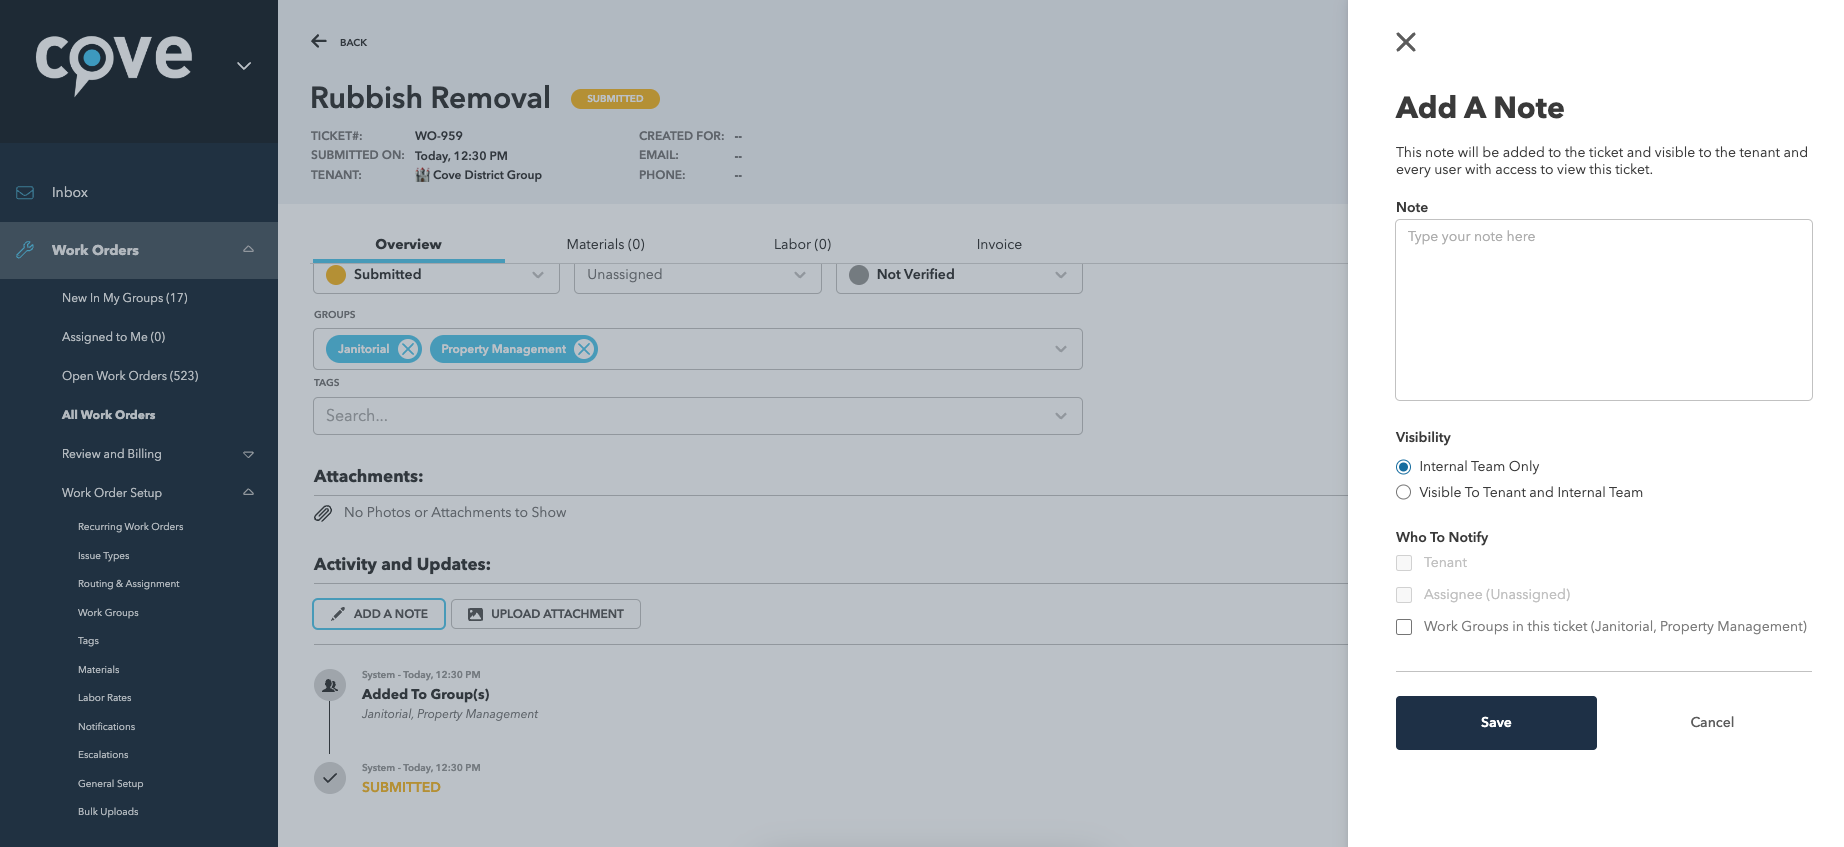This screenshot has height=847, width=1844.
Task: Click the gray Not Verified dot
Action: click(859, 275)
